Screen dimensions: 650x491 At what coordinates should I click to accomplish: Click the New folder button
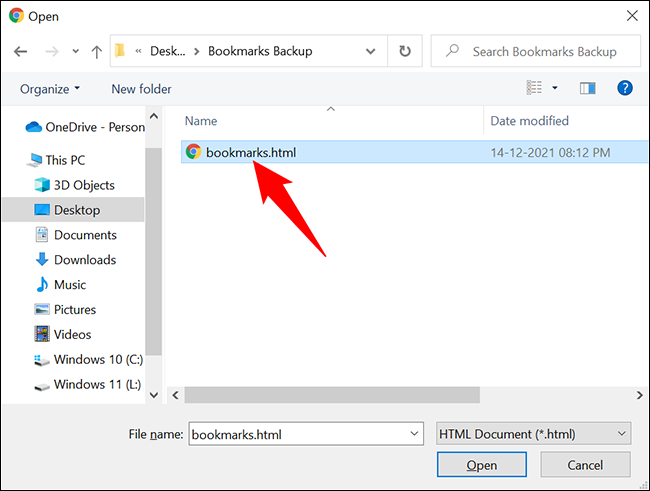(141, 89)
